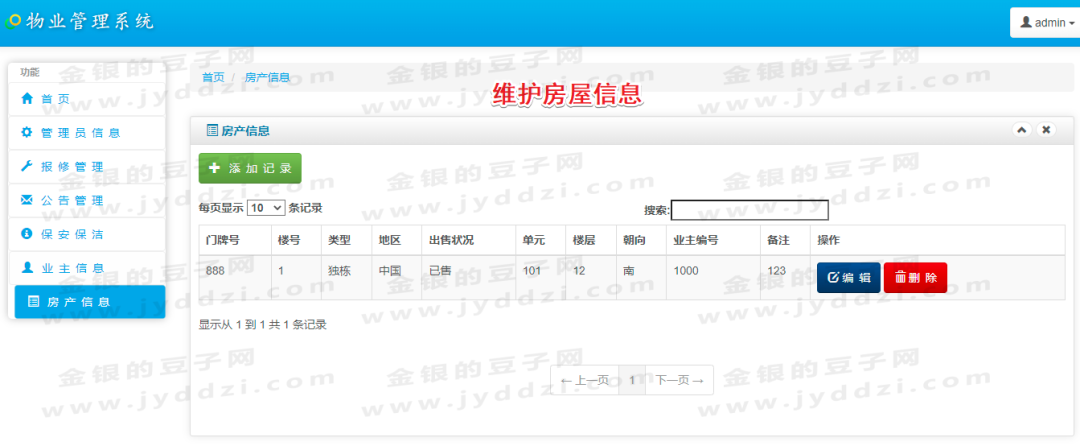Click the 中国 region cell
The image size is (1080, 446).
397,277
